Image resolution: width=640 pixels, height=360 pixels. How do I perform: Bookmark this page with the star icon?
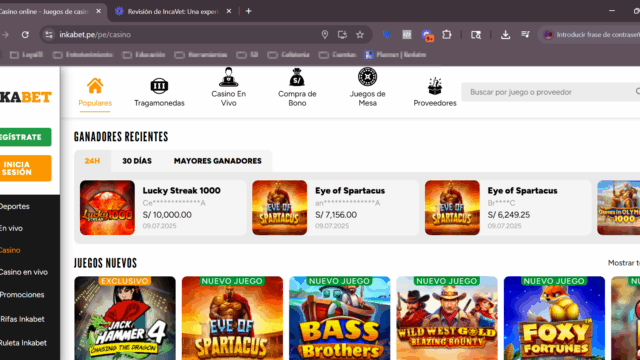(360, 35)
